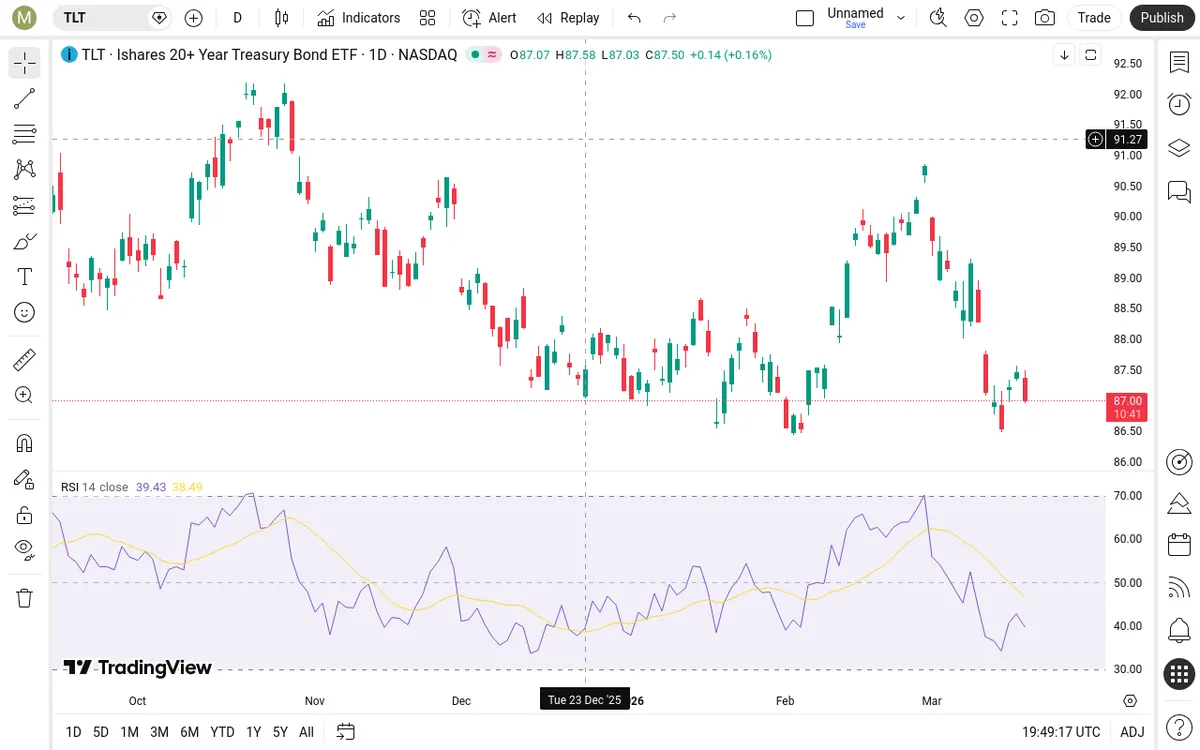Open go to date calendar
The height and width of the screenshot is (750, 1200).
(x=345, y=732)
